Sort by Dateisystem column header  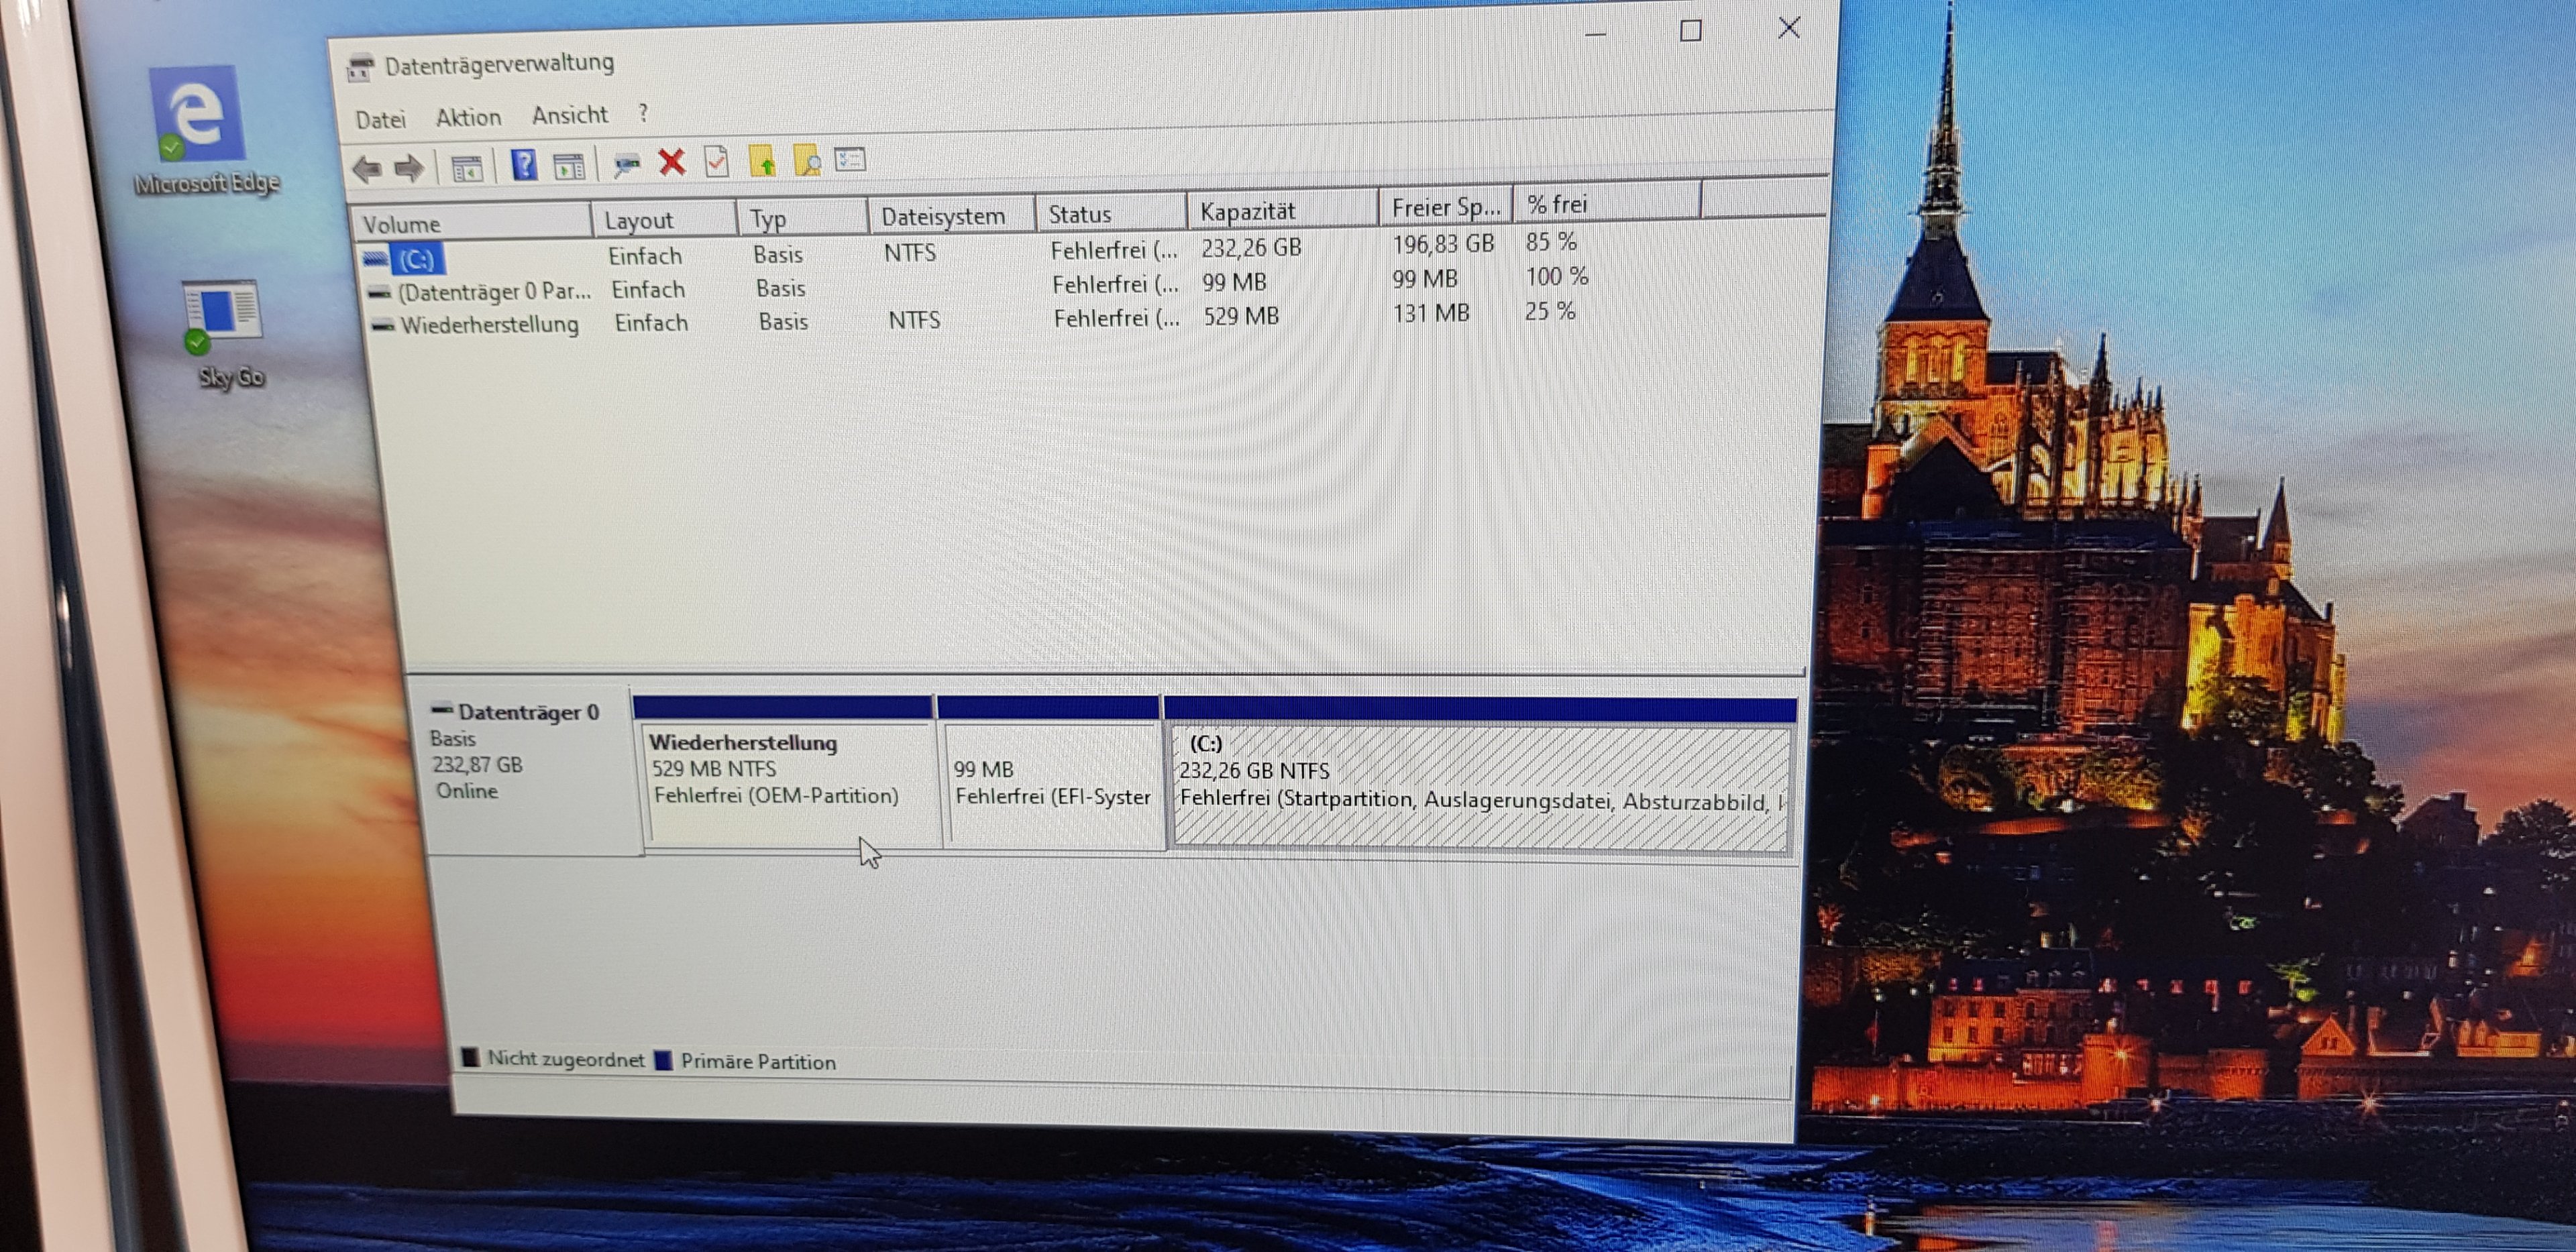click(x=942, y=216)
